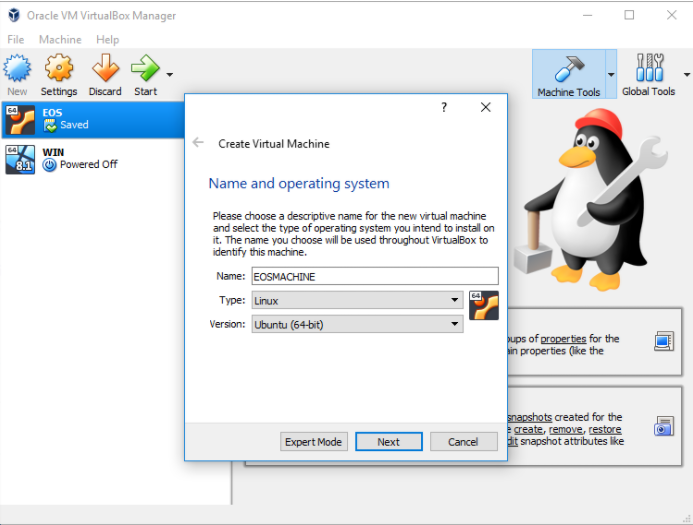The width and height of the screenshot is (693, 525).
Task: Click the green Start arrow icon
Action: 145,68
